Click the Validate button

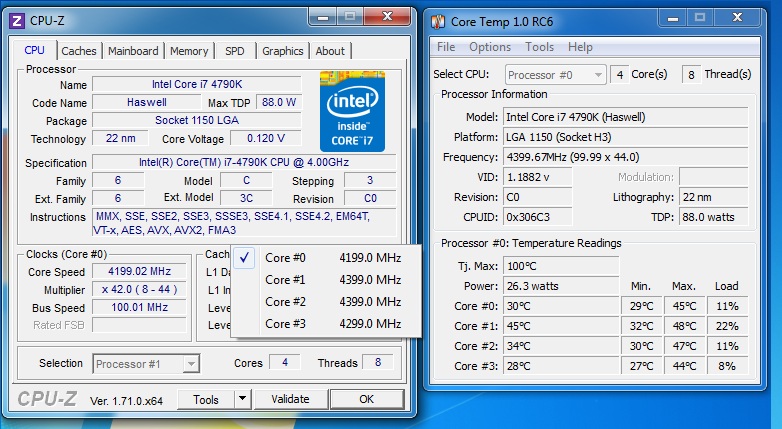pos(290,399)
